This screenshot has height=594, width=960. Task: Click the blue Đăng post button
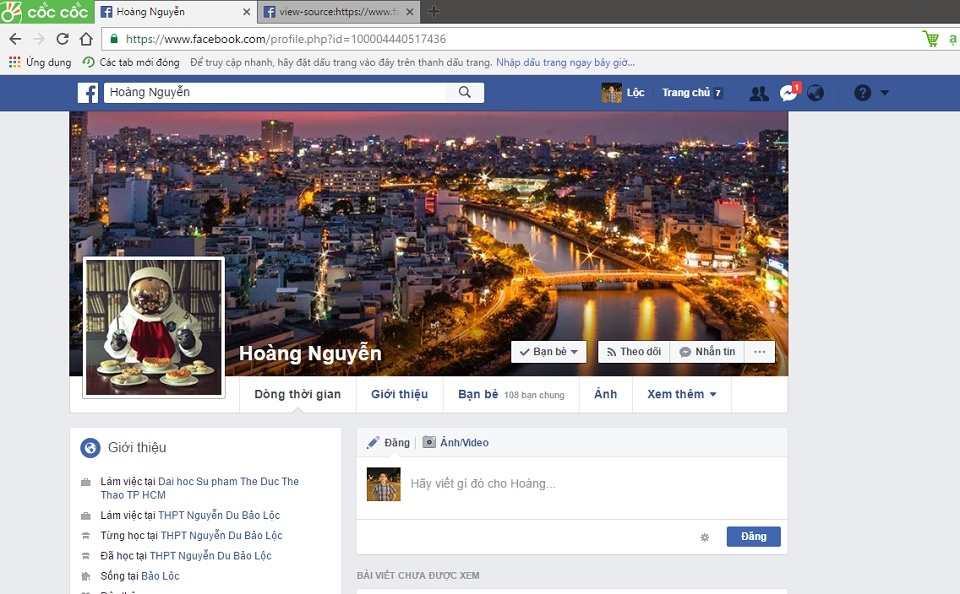[754, 536]
